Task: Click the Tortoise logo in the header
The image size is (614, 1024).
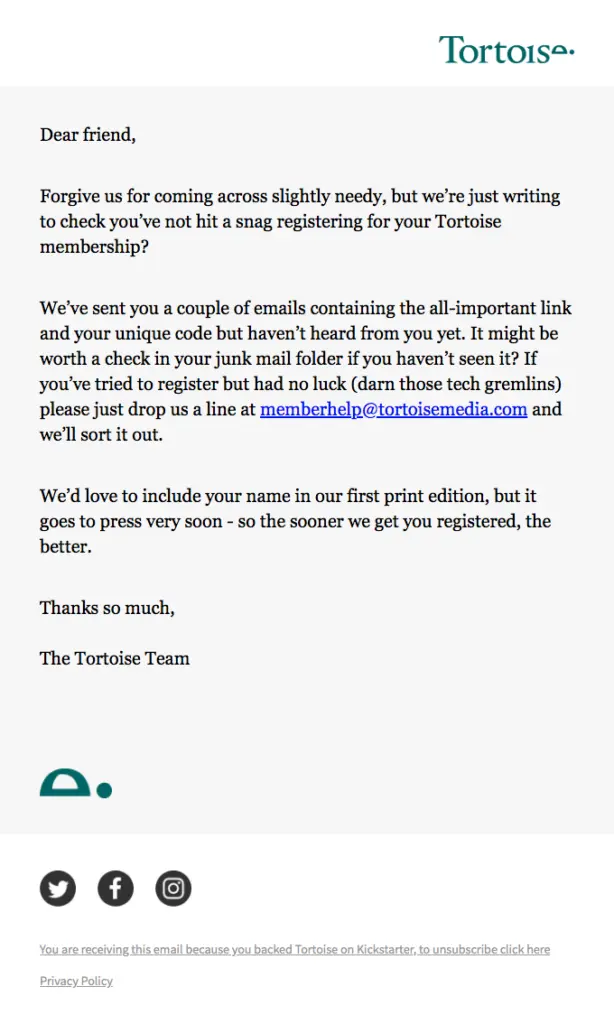Action: click(505, 49)
